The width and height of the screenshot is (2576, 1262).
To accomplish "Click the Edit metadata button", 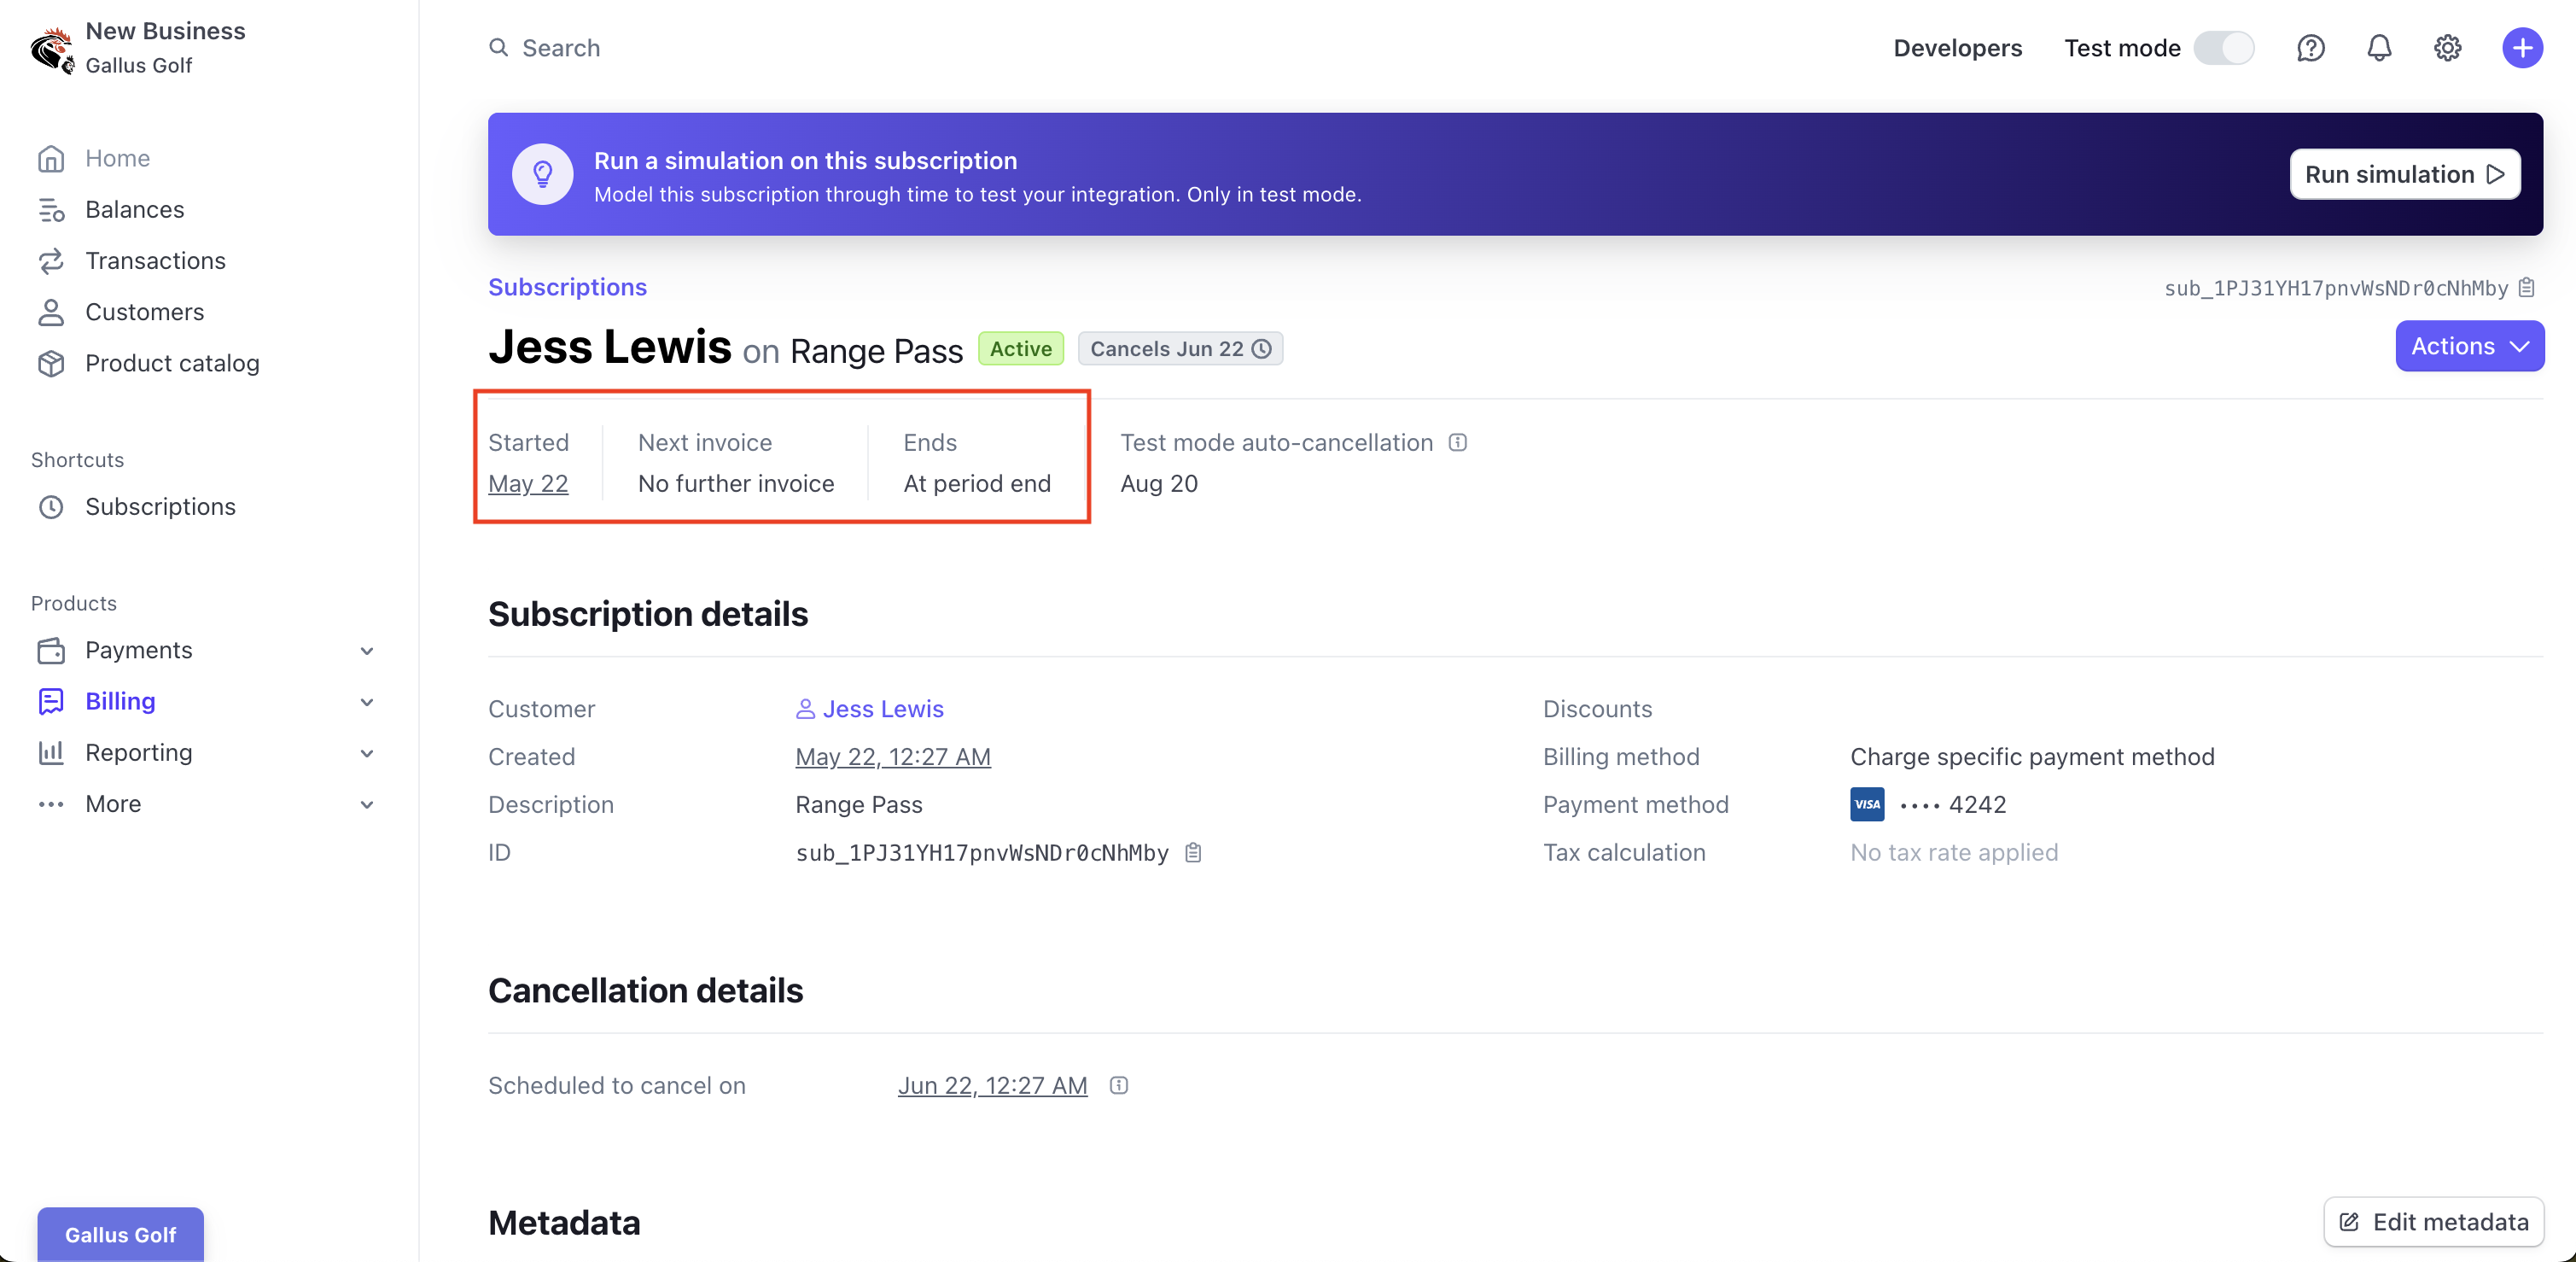I will tap(2434, 1222).
